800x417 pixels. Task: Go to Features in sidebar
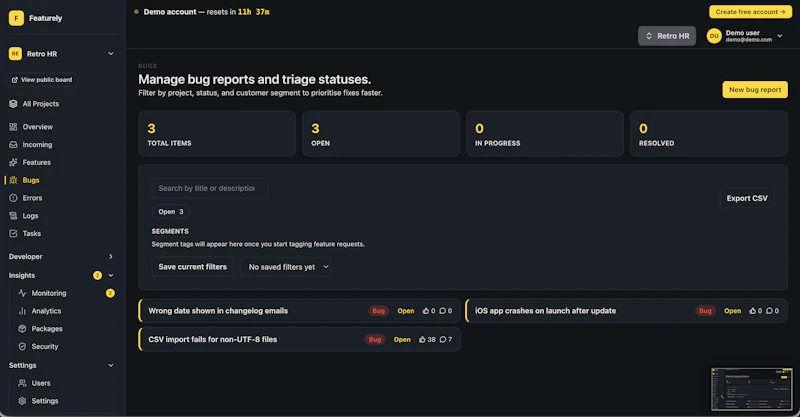coord(36,162)
